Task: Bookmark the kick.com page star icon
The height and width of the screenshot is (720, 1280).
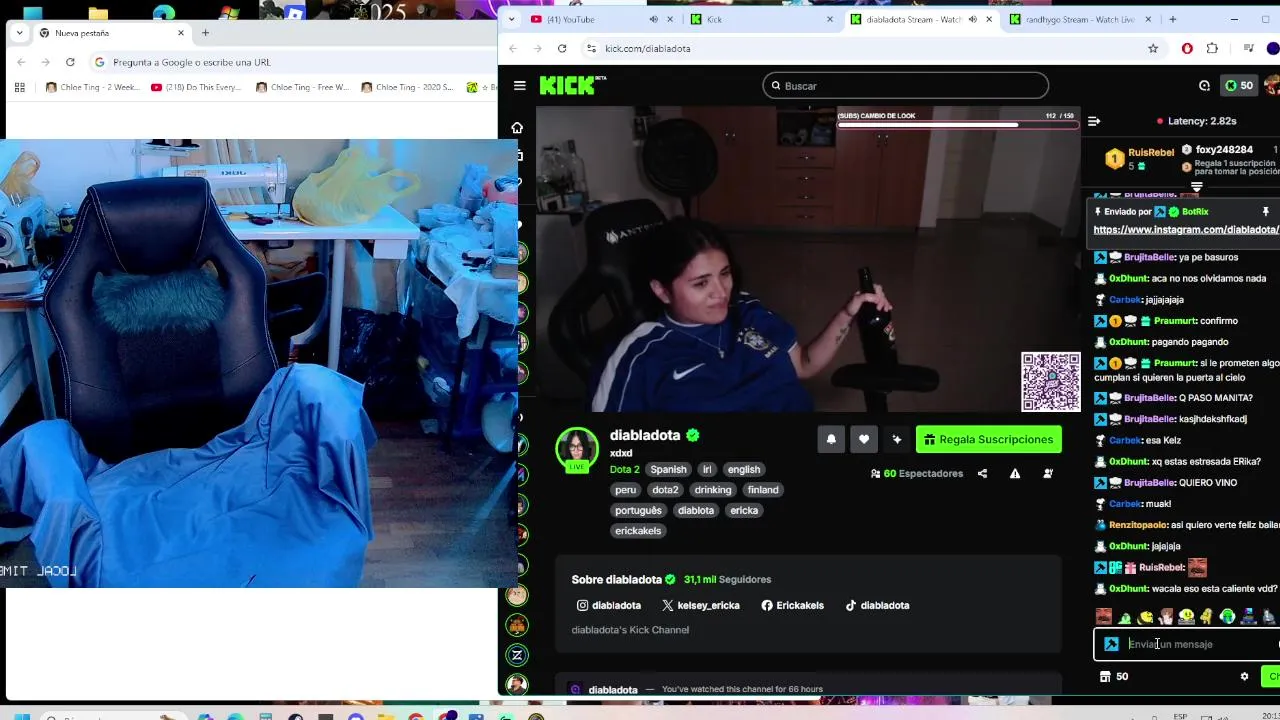Action: tap(1153, 48)
